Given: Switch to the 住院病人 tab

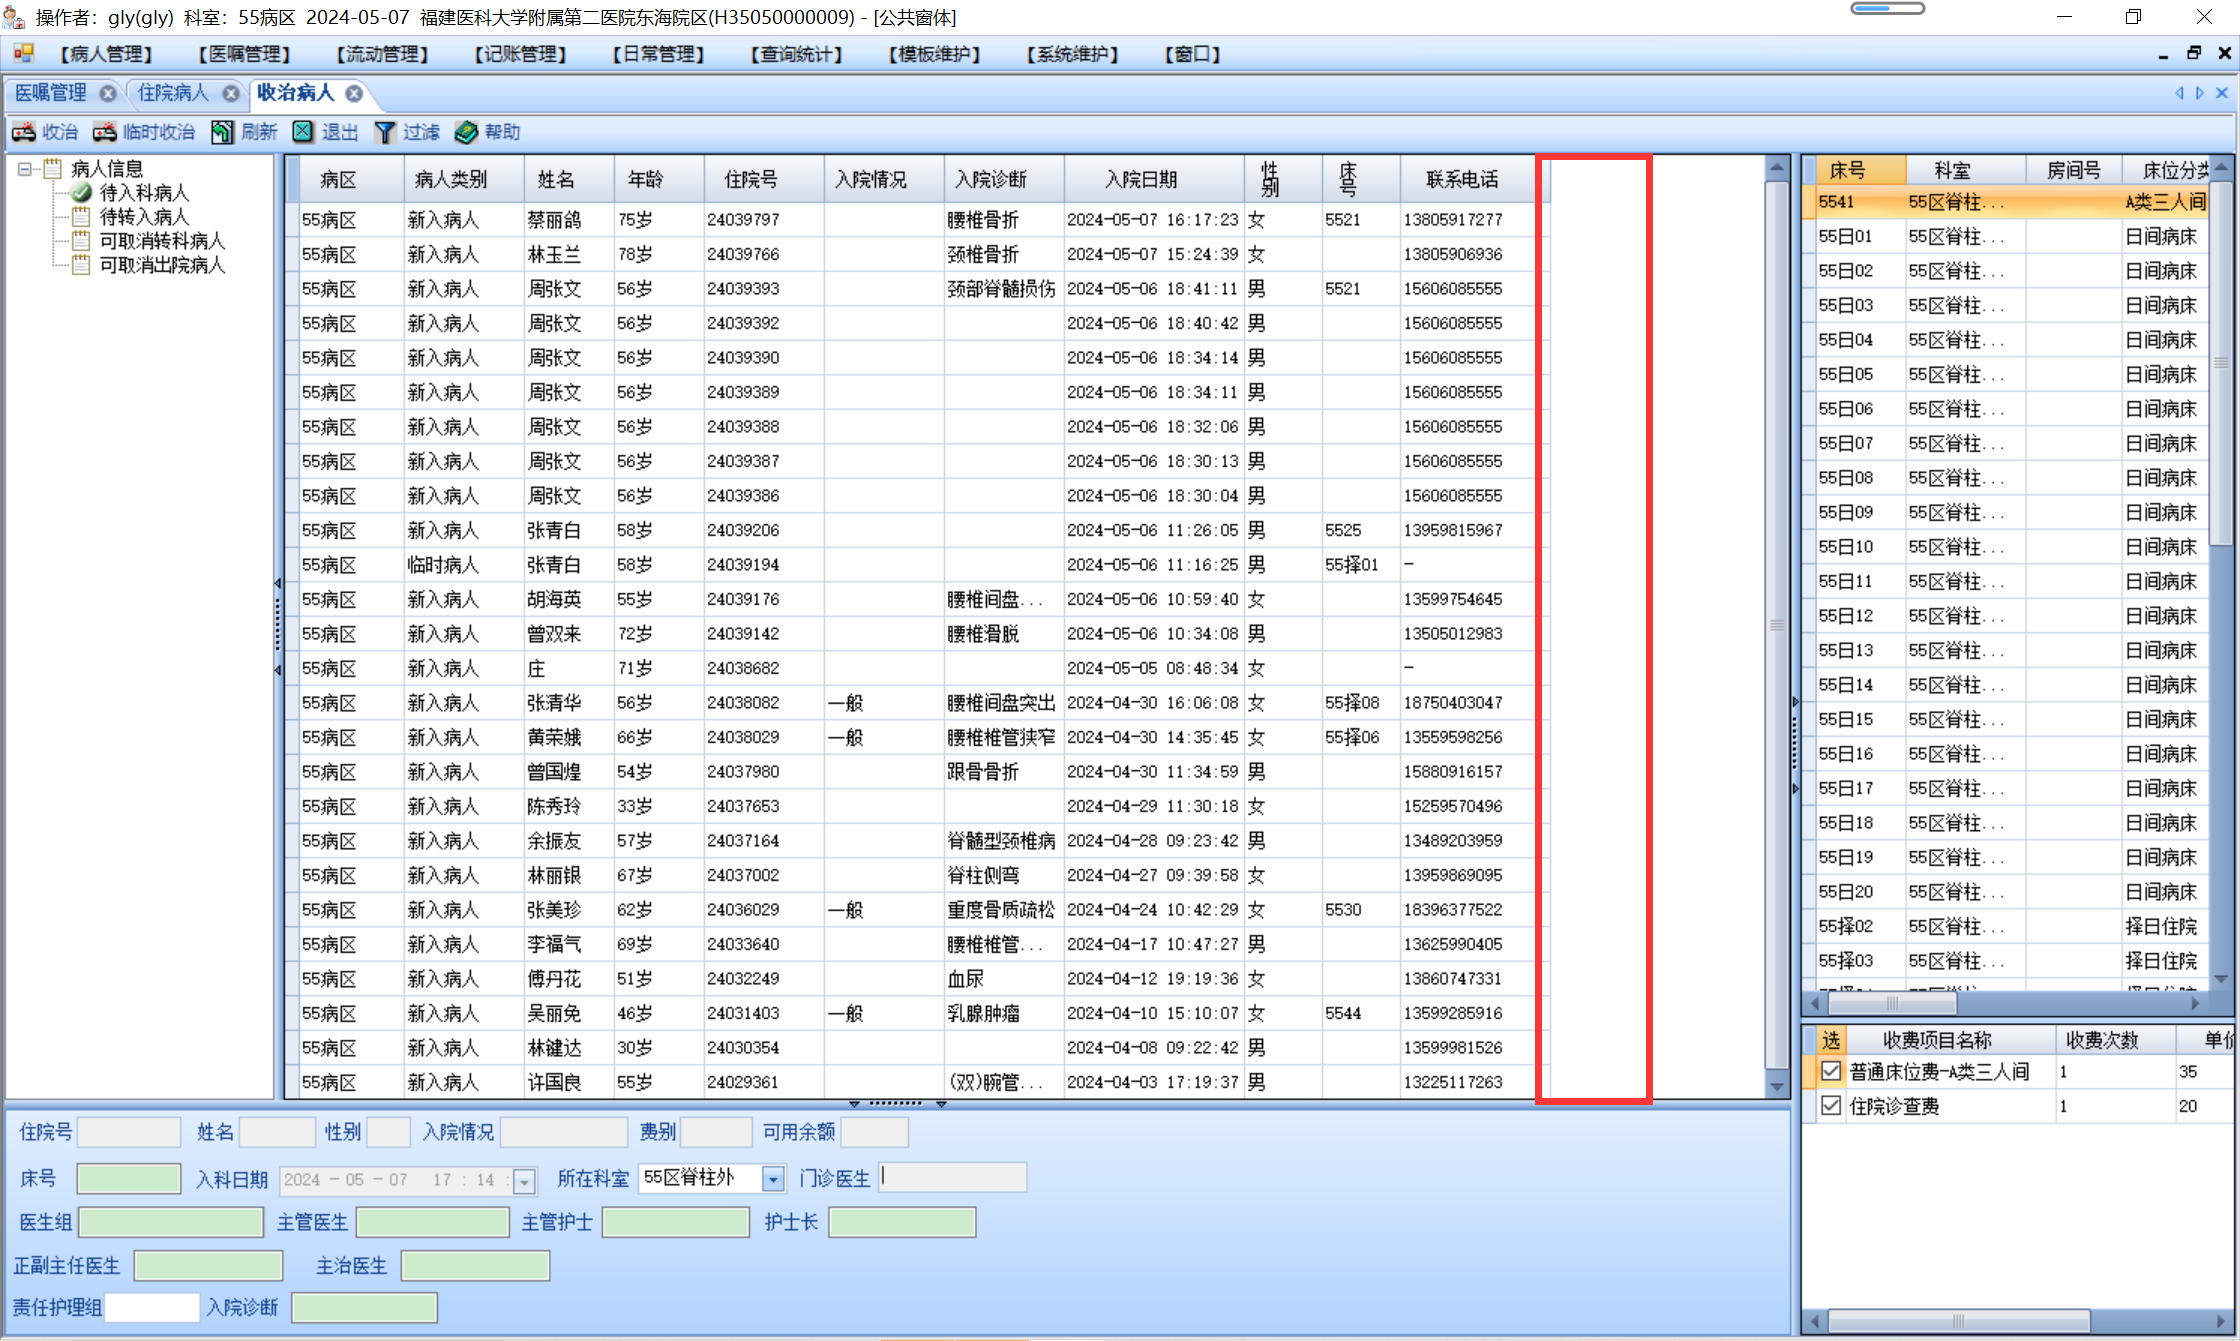Looking at the screenshot, I should [x=173, y=93].
